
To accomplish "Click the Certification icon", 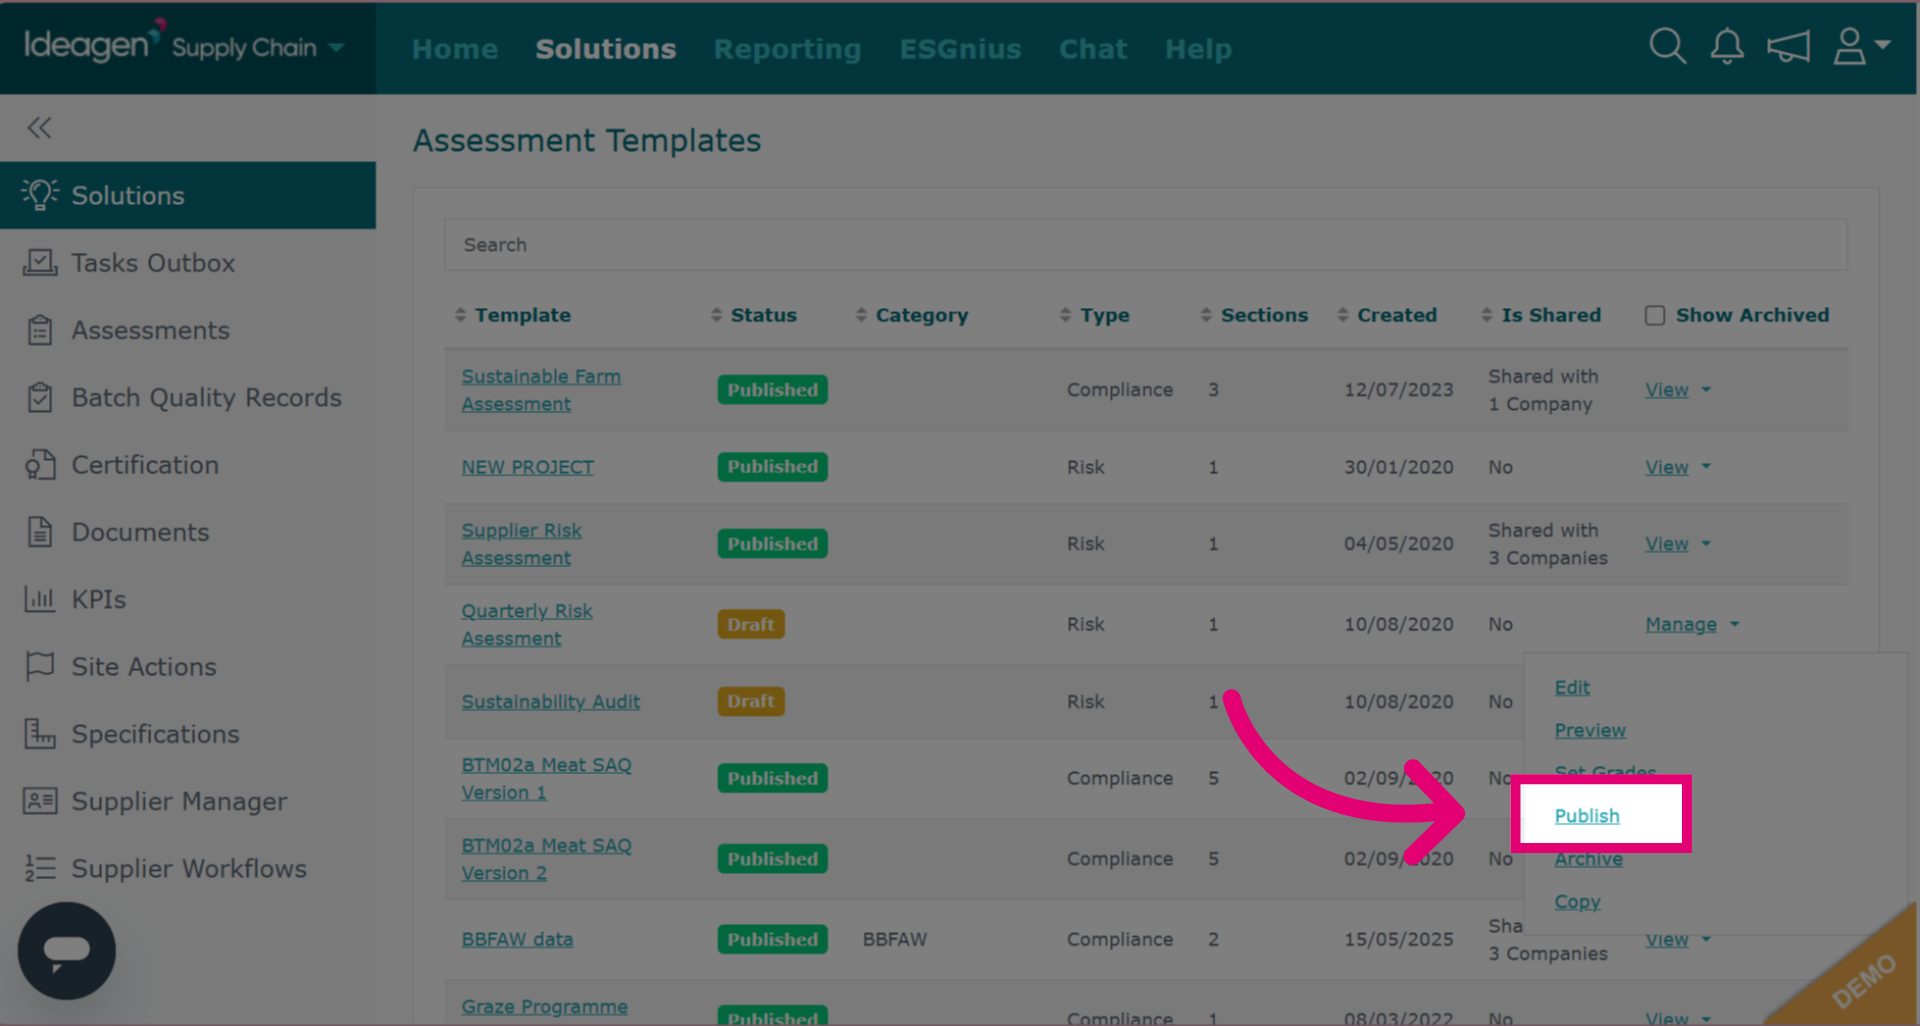I will point(40,465).
